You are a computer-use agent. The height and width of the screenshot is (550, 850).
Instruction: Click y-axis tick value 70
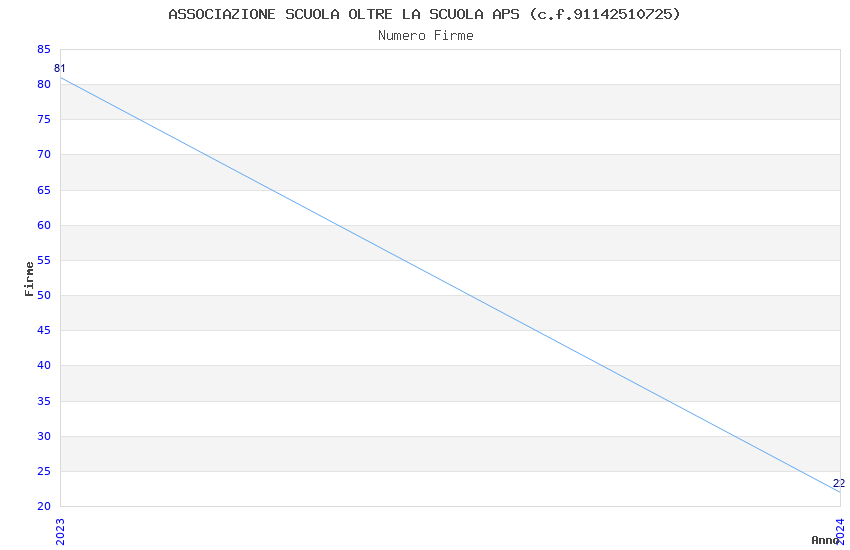(x=44, y=154)
